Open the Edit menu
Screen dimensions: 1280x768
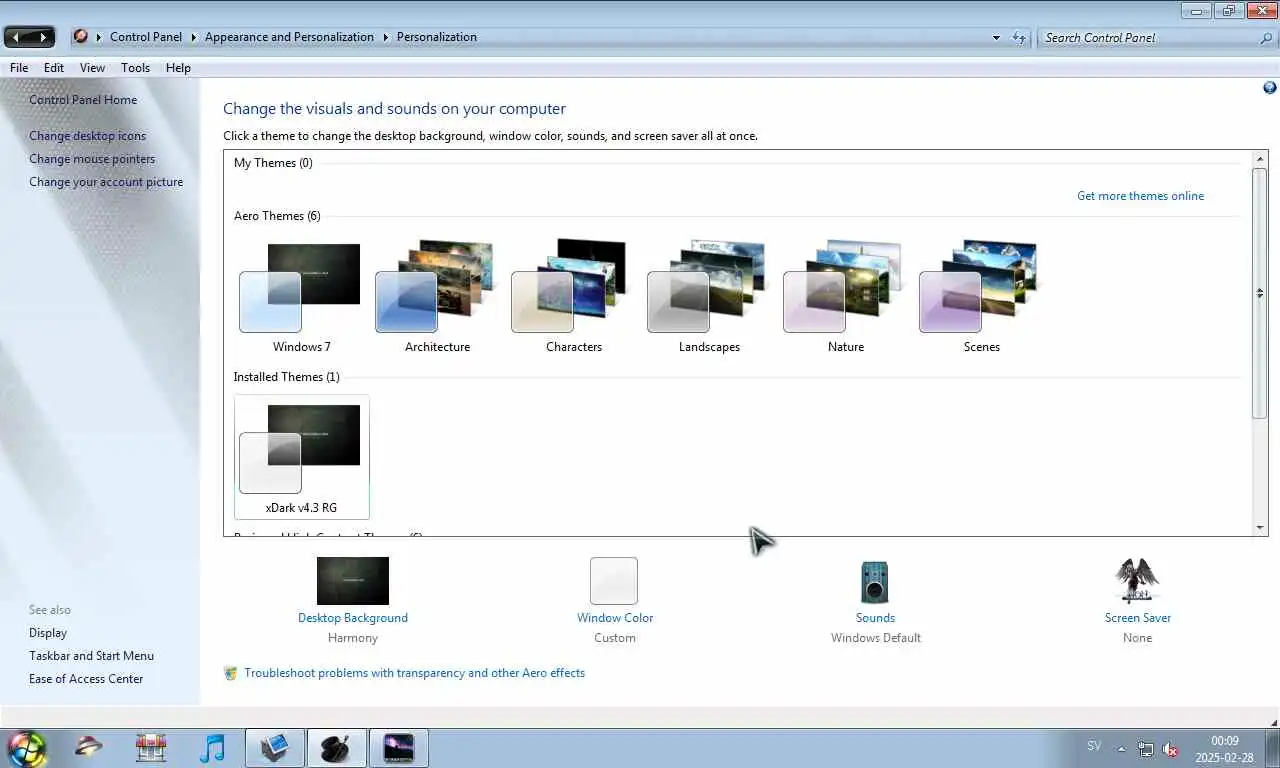click(54, 68)
